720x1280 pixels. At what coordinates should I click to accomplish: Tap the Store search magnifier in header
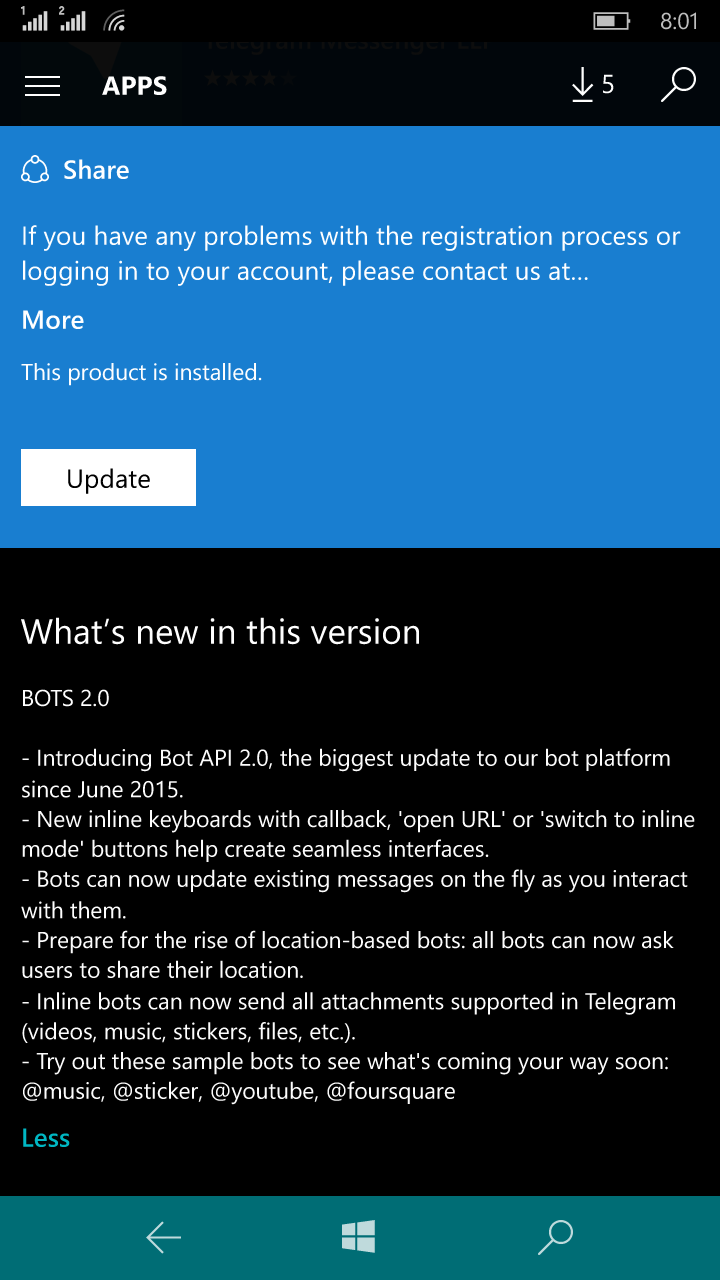pyautogui.click(x=678, y=85)
